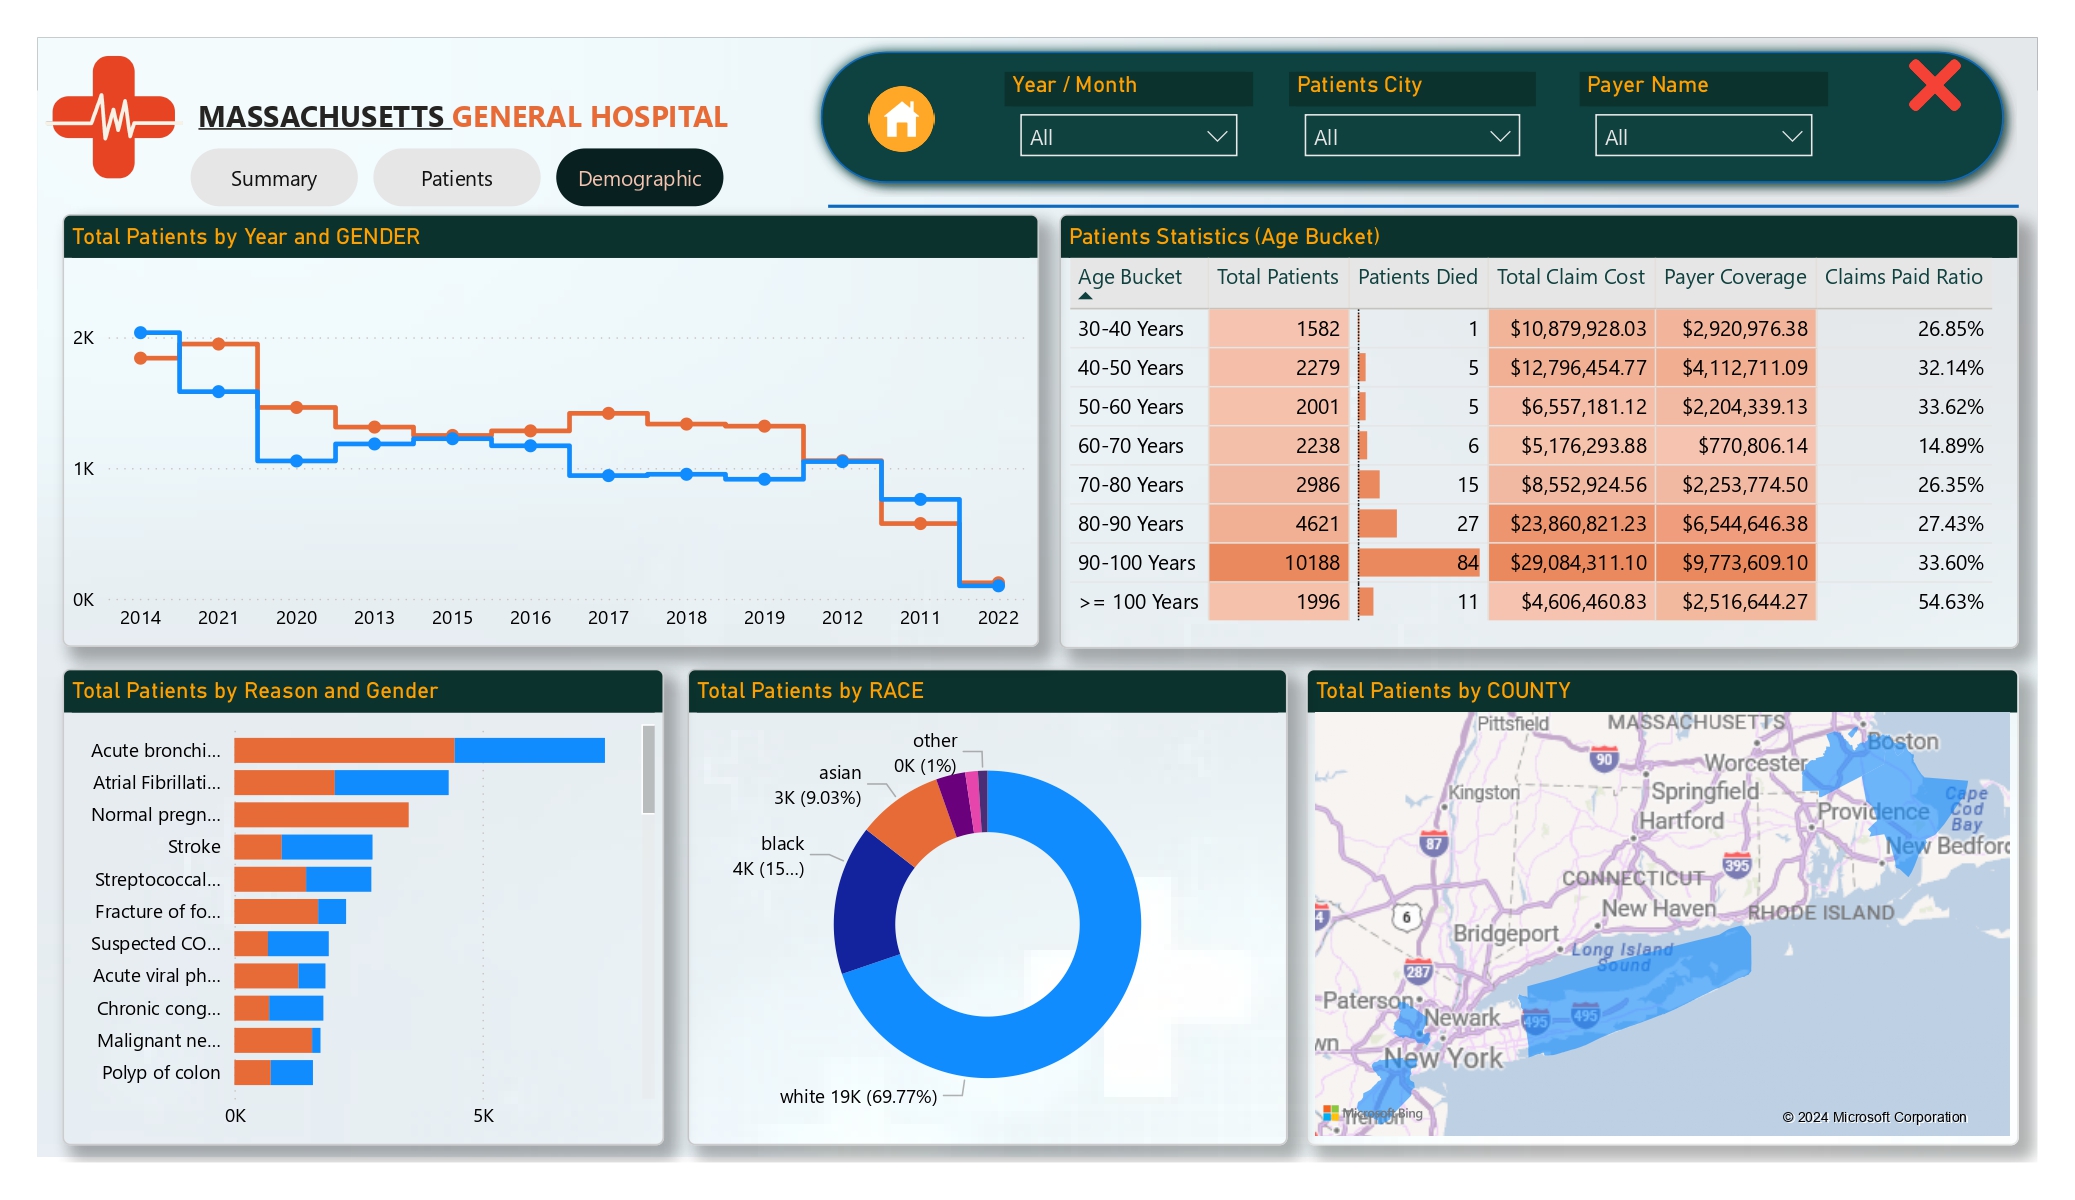
Task: Click the $23,860,821.23 claim cost cell
Action: [1571, 523]
